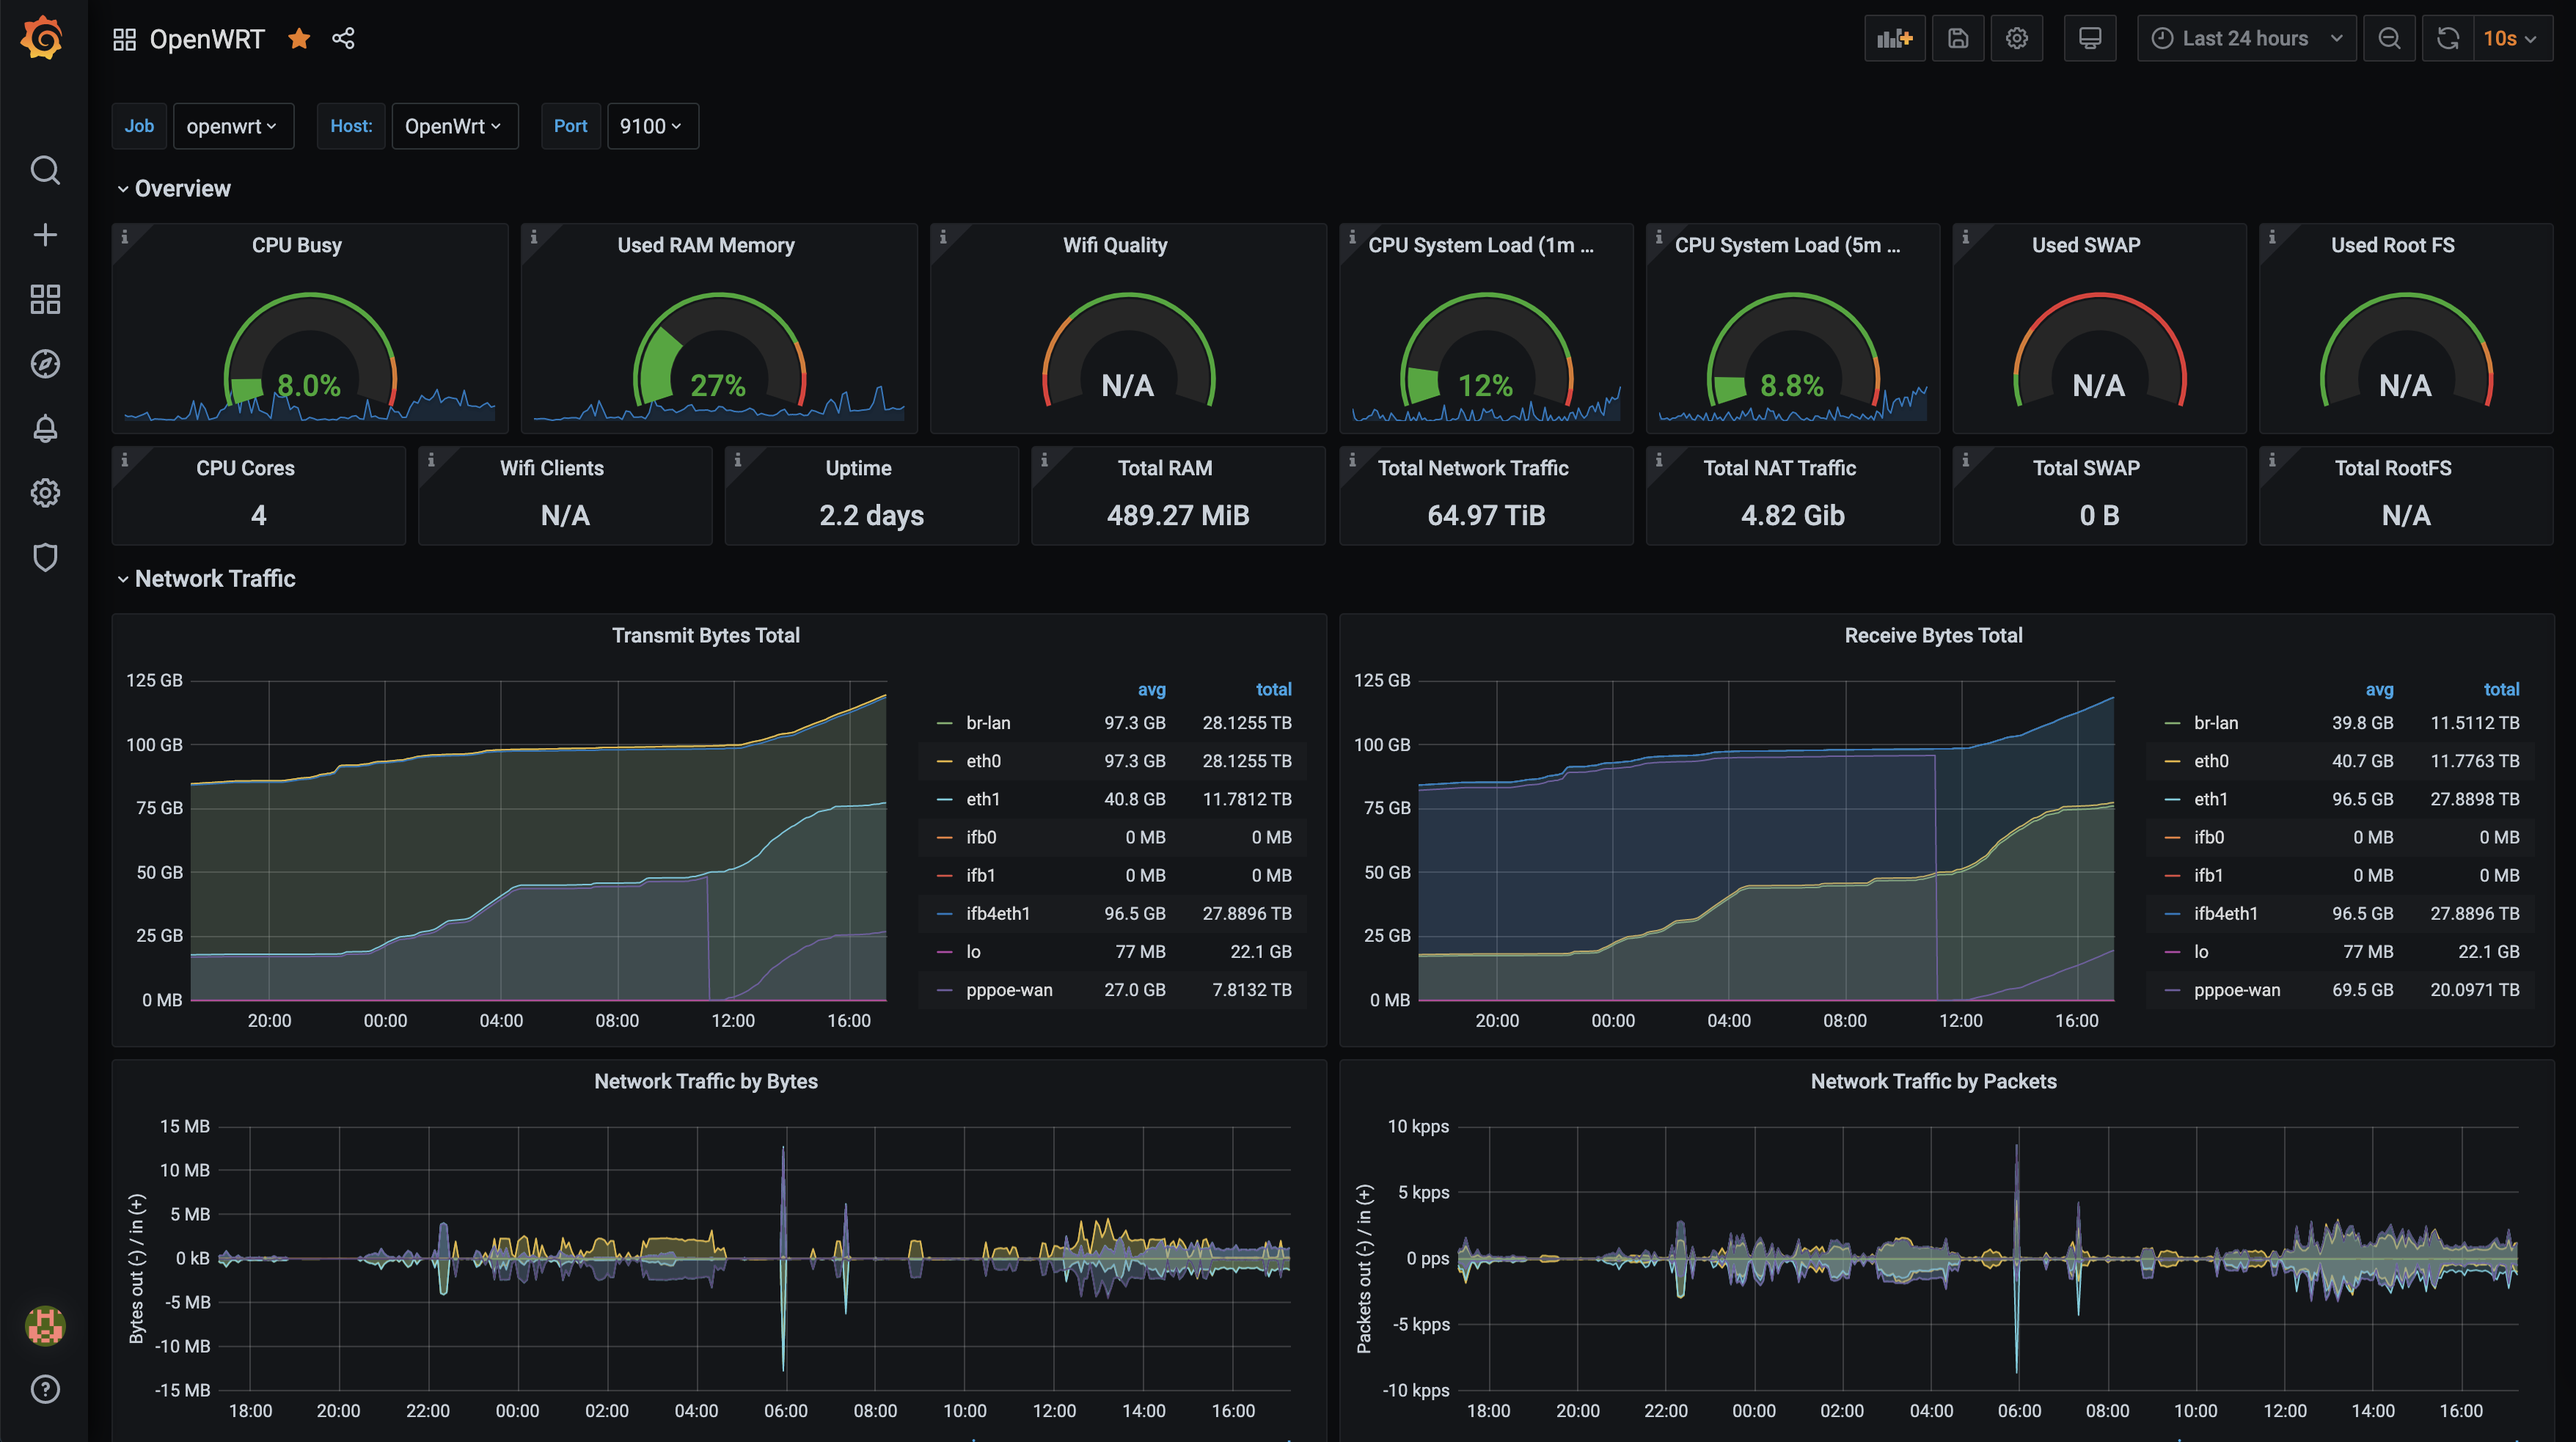Save dashboard using the floppy disk icon
This screenshot has width=2576, height=1442.
coord(1957,38)
